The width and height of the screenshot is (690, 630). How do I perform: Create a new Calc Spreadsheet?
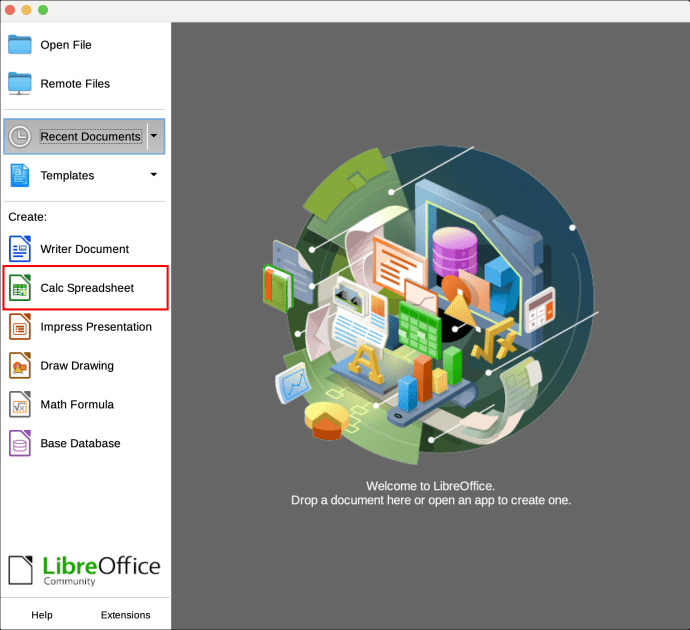coord(85,288)
